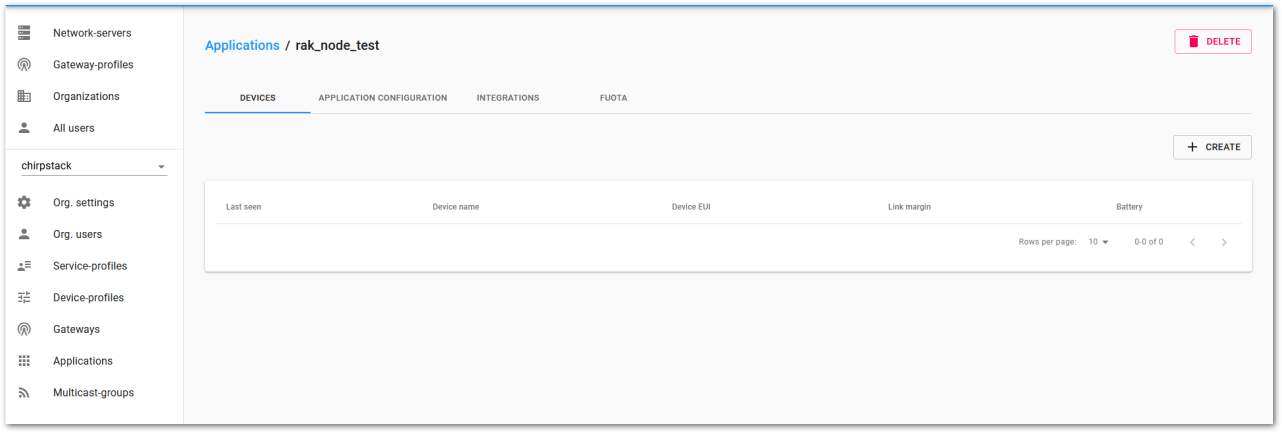Click the Gateway-profiles antenna icon
This screenshot has height=433, width=1282.
[x=24, y=65]
